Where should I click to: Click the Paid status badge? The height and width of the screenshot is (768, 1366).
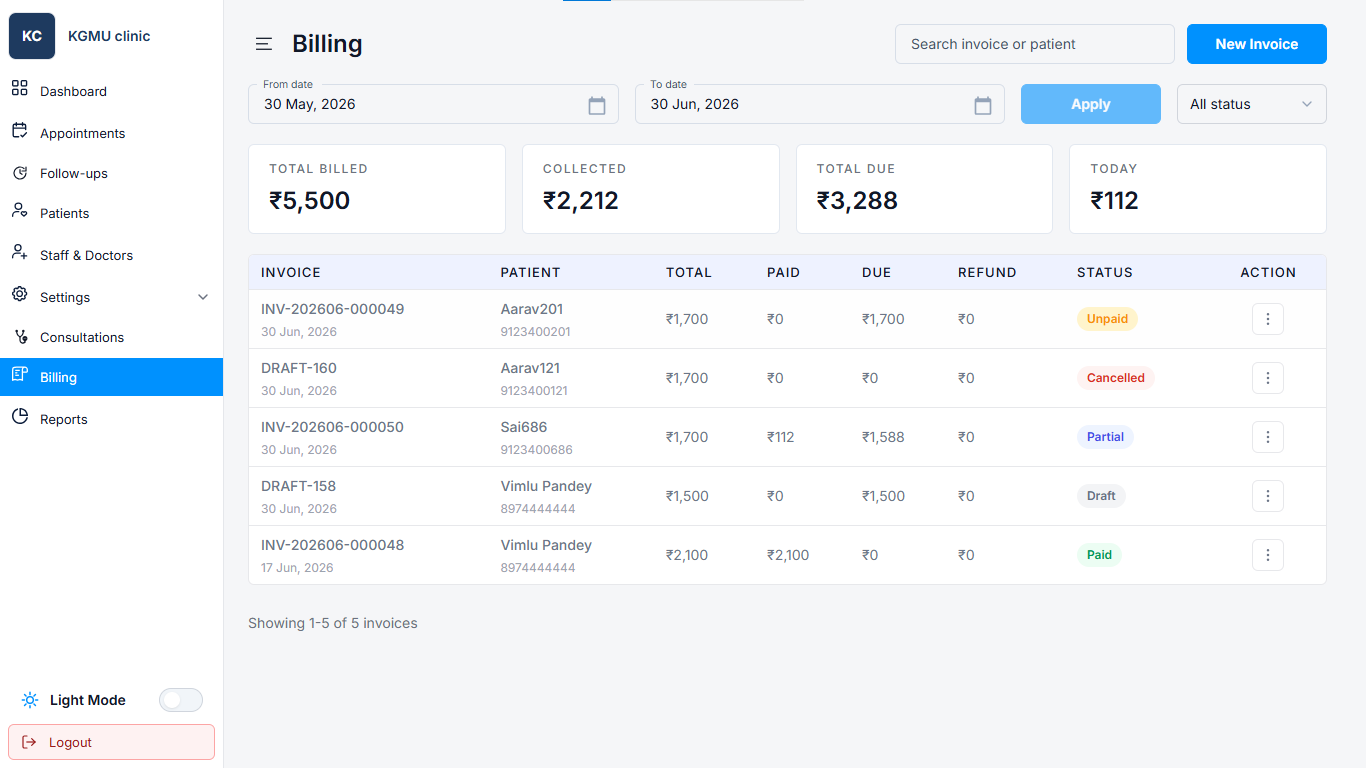(x=1099, y=555)
